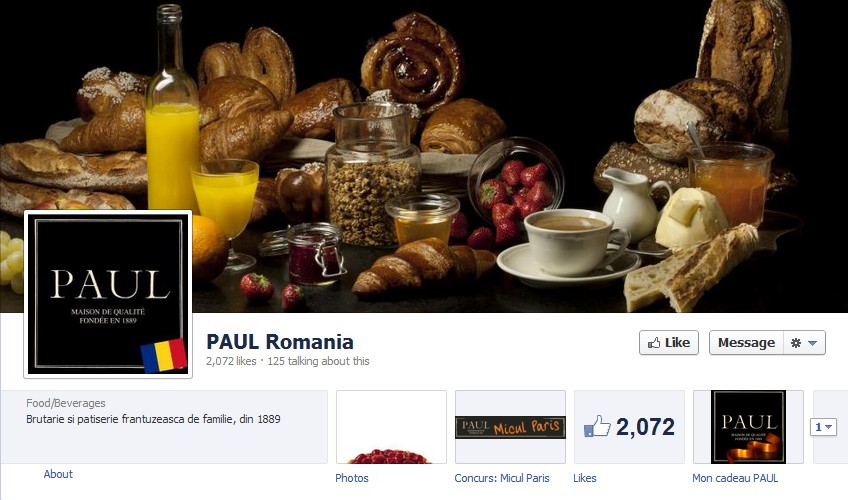This screenshot has height=500, width=848.
Task: Open the gear settings dropdown
Action: 804,343
